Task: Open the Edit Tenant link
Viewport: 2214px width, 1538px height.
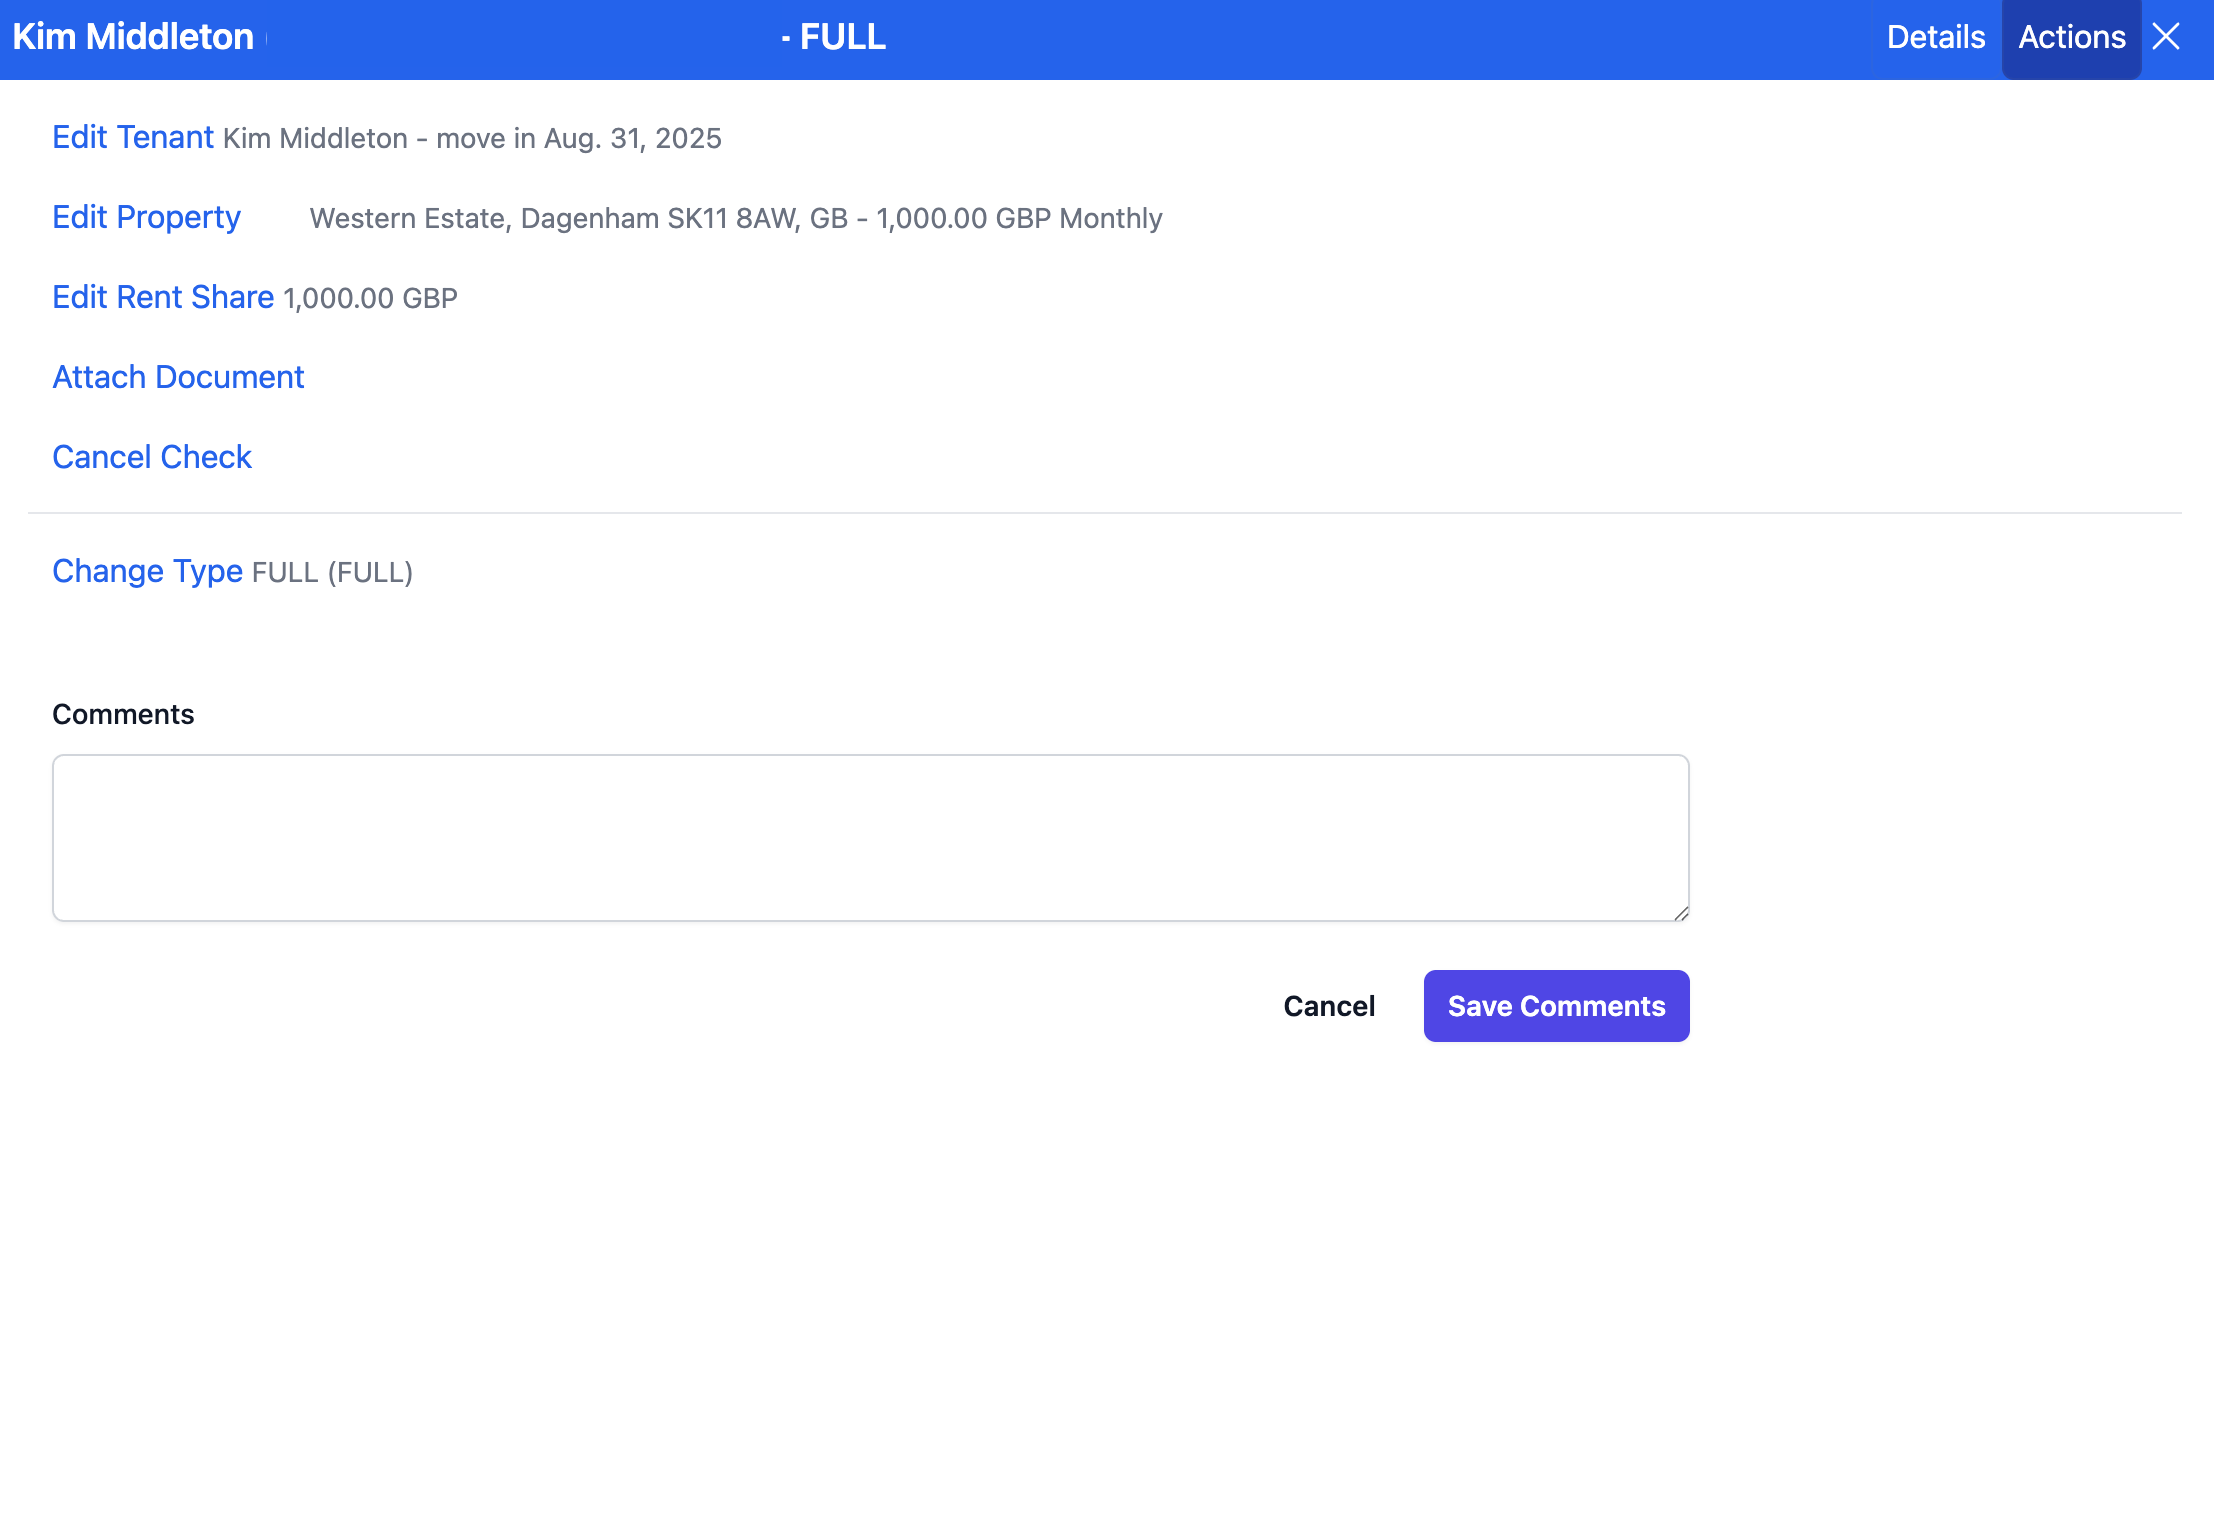Action: (x=133, y=137)
